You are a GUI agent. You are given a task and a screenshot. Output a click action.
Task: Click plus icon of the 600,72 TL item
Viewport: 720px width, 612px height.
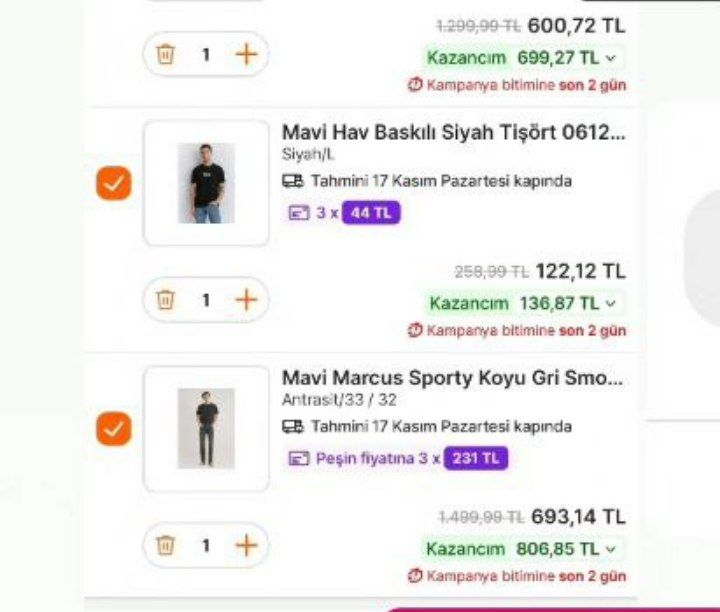[245, 55]
